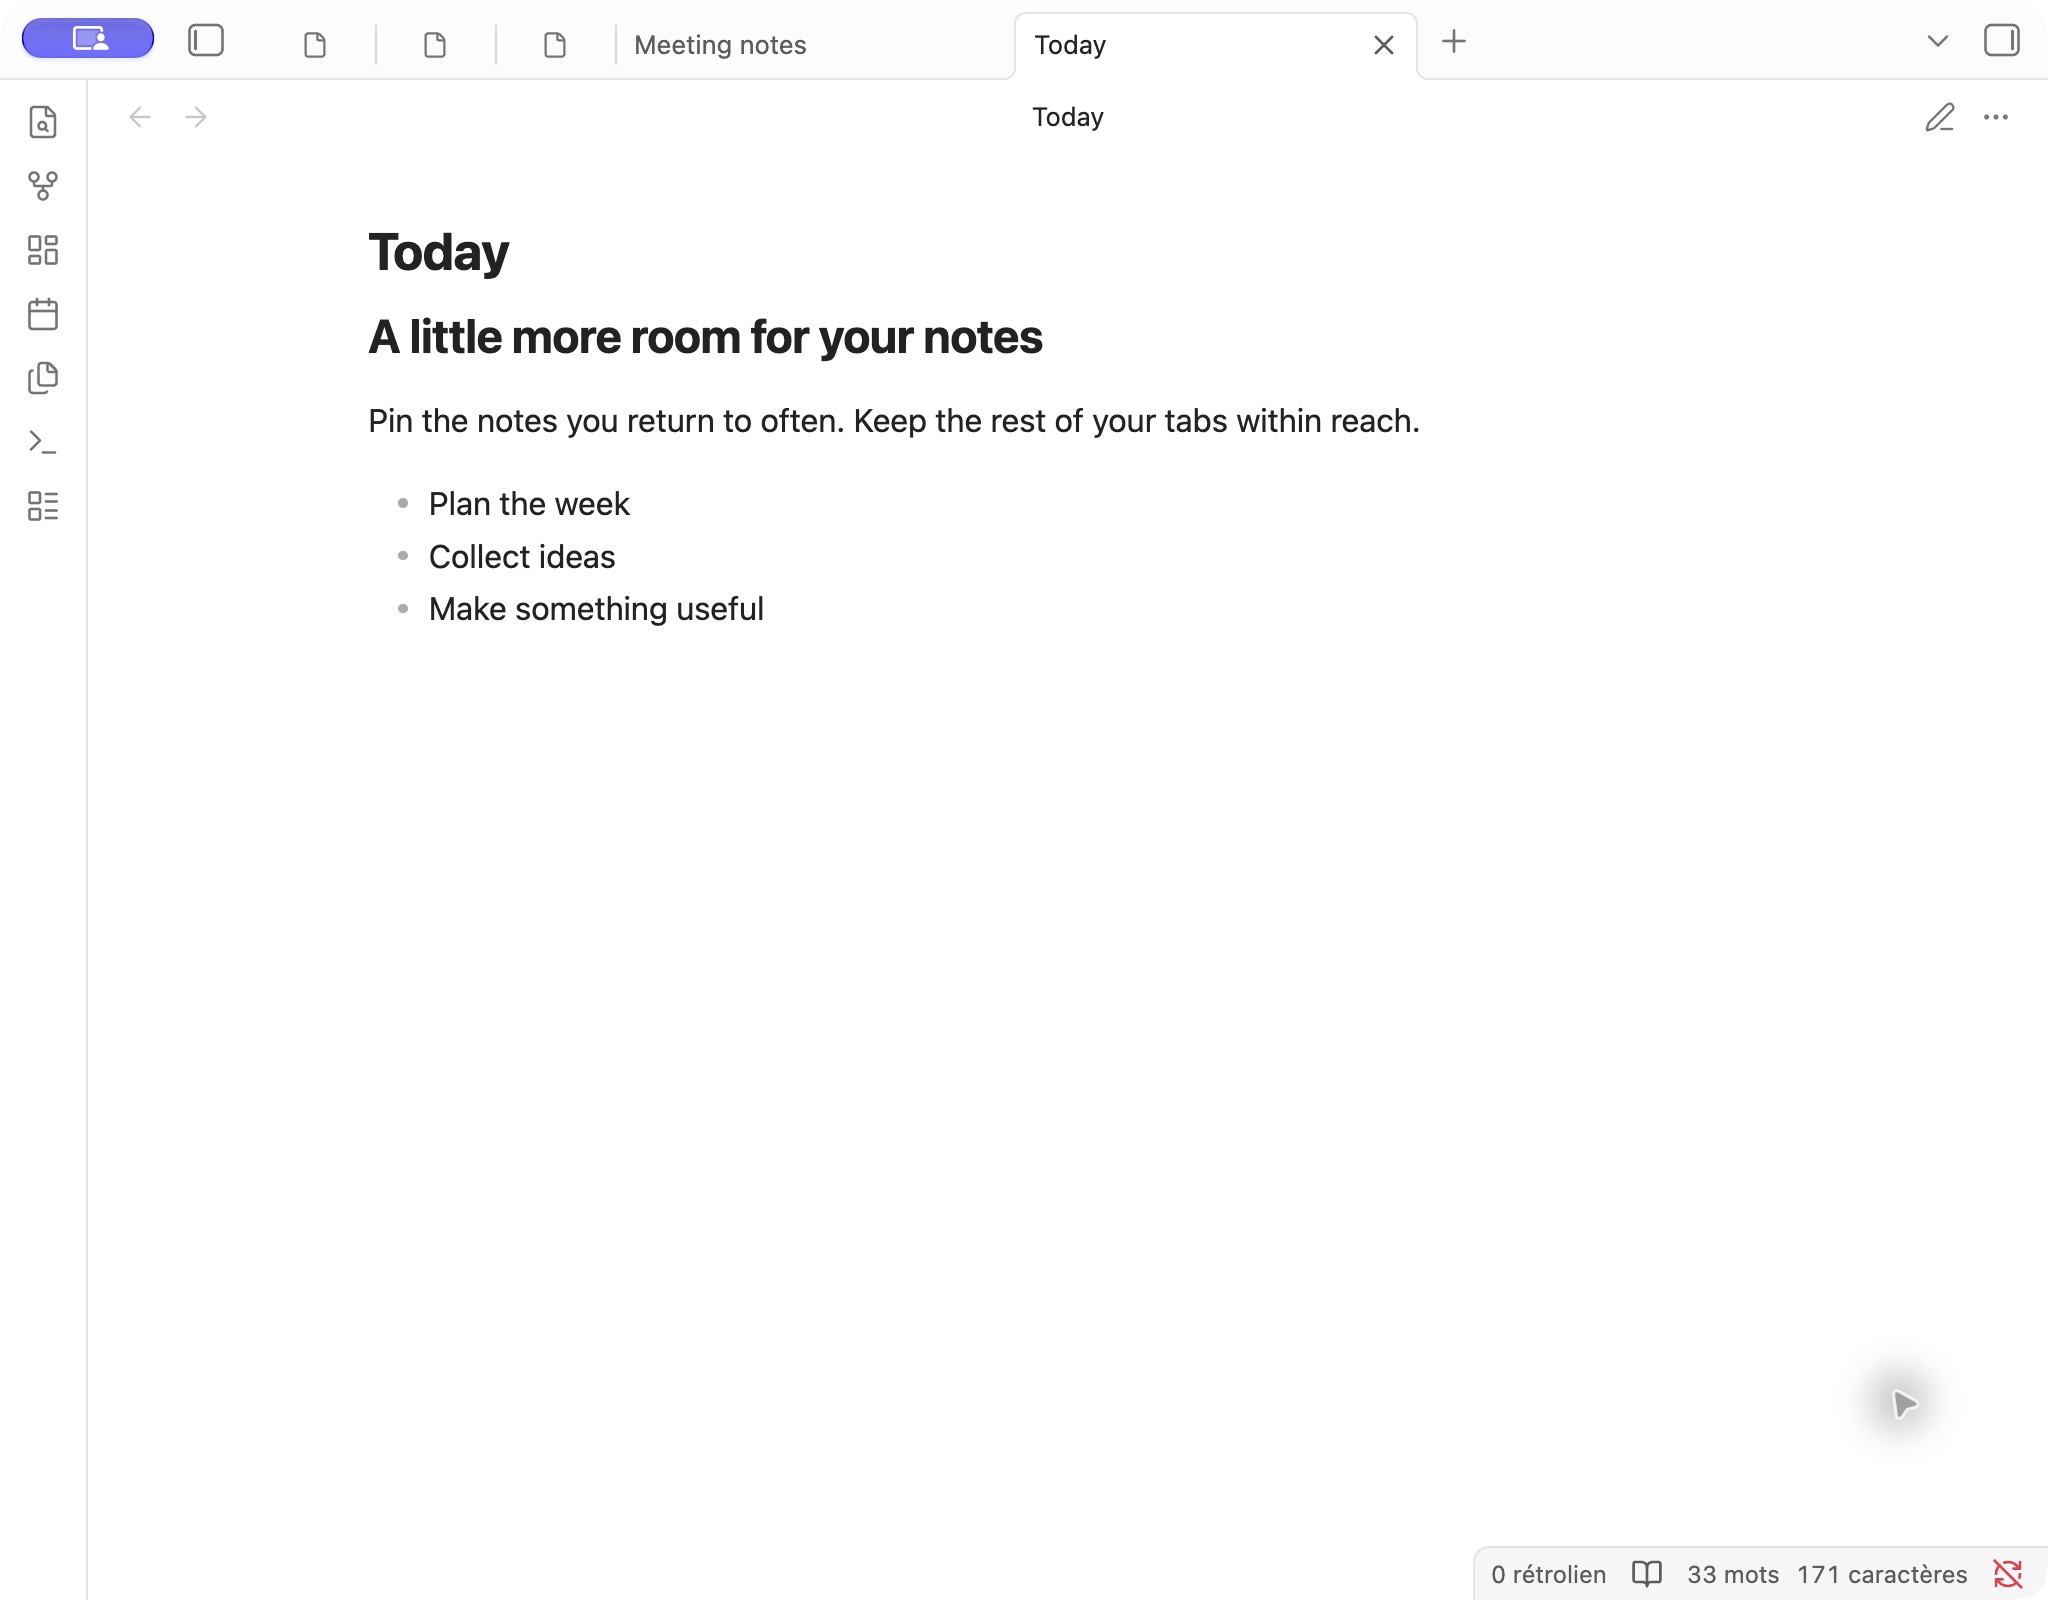Toggle the right sidebar panel
The image size is (2048, 1600).
pos(2002,41)
